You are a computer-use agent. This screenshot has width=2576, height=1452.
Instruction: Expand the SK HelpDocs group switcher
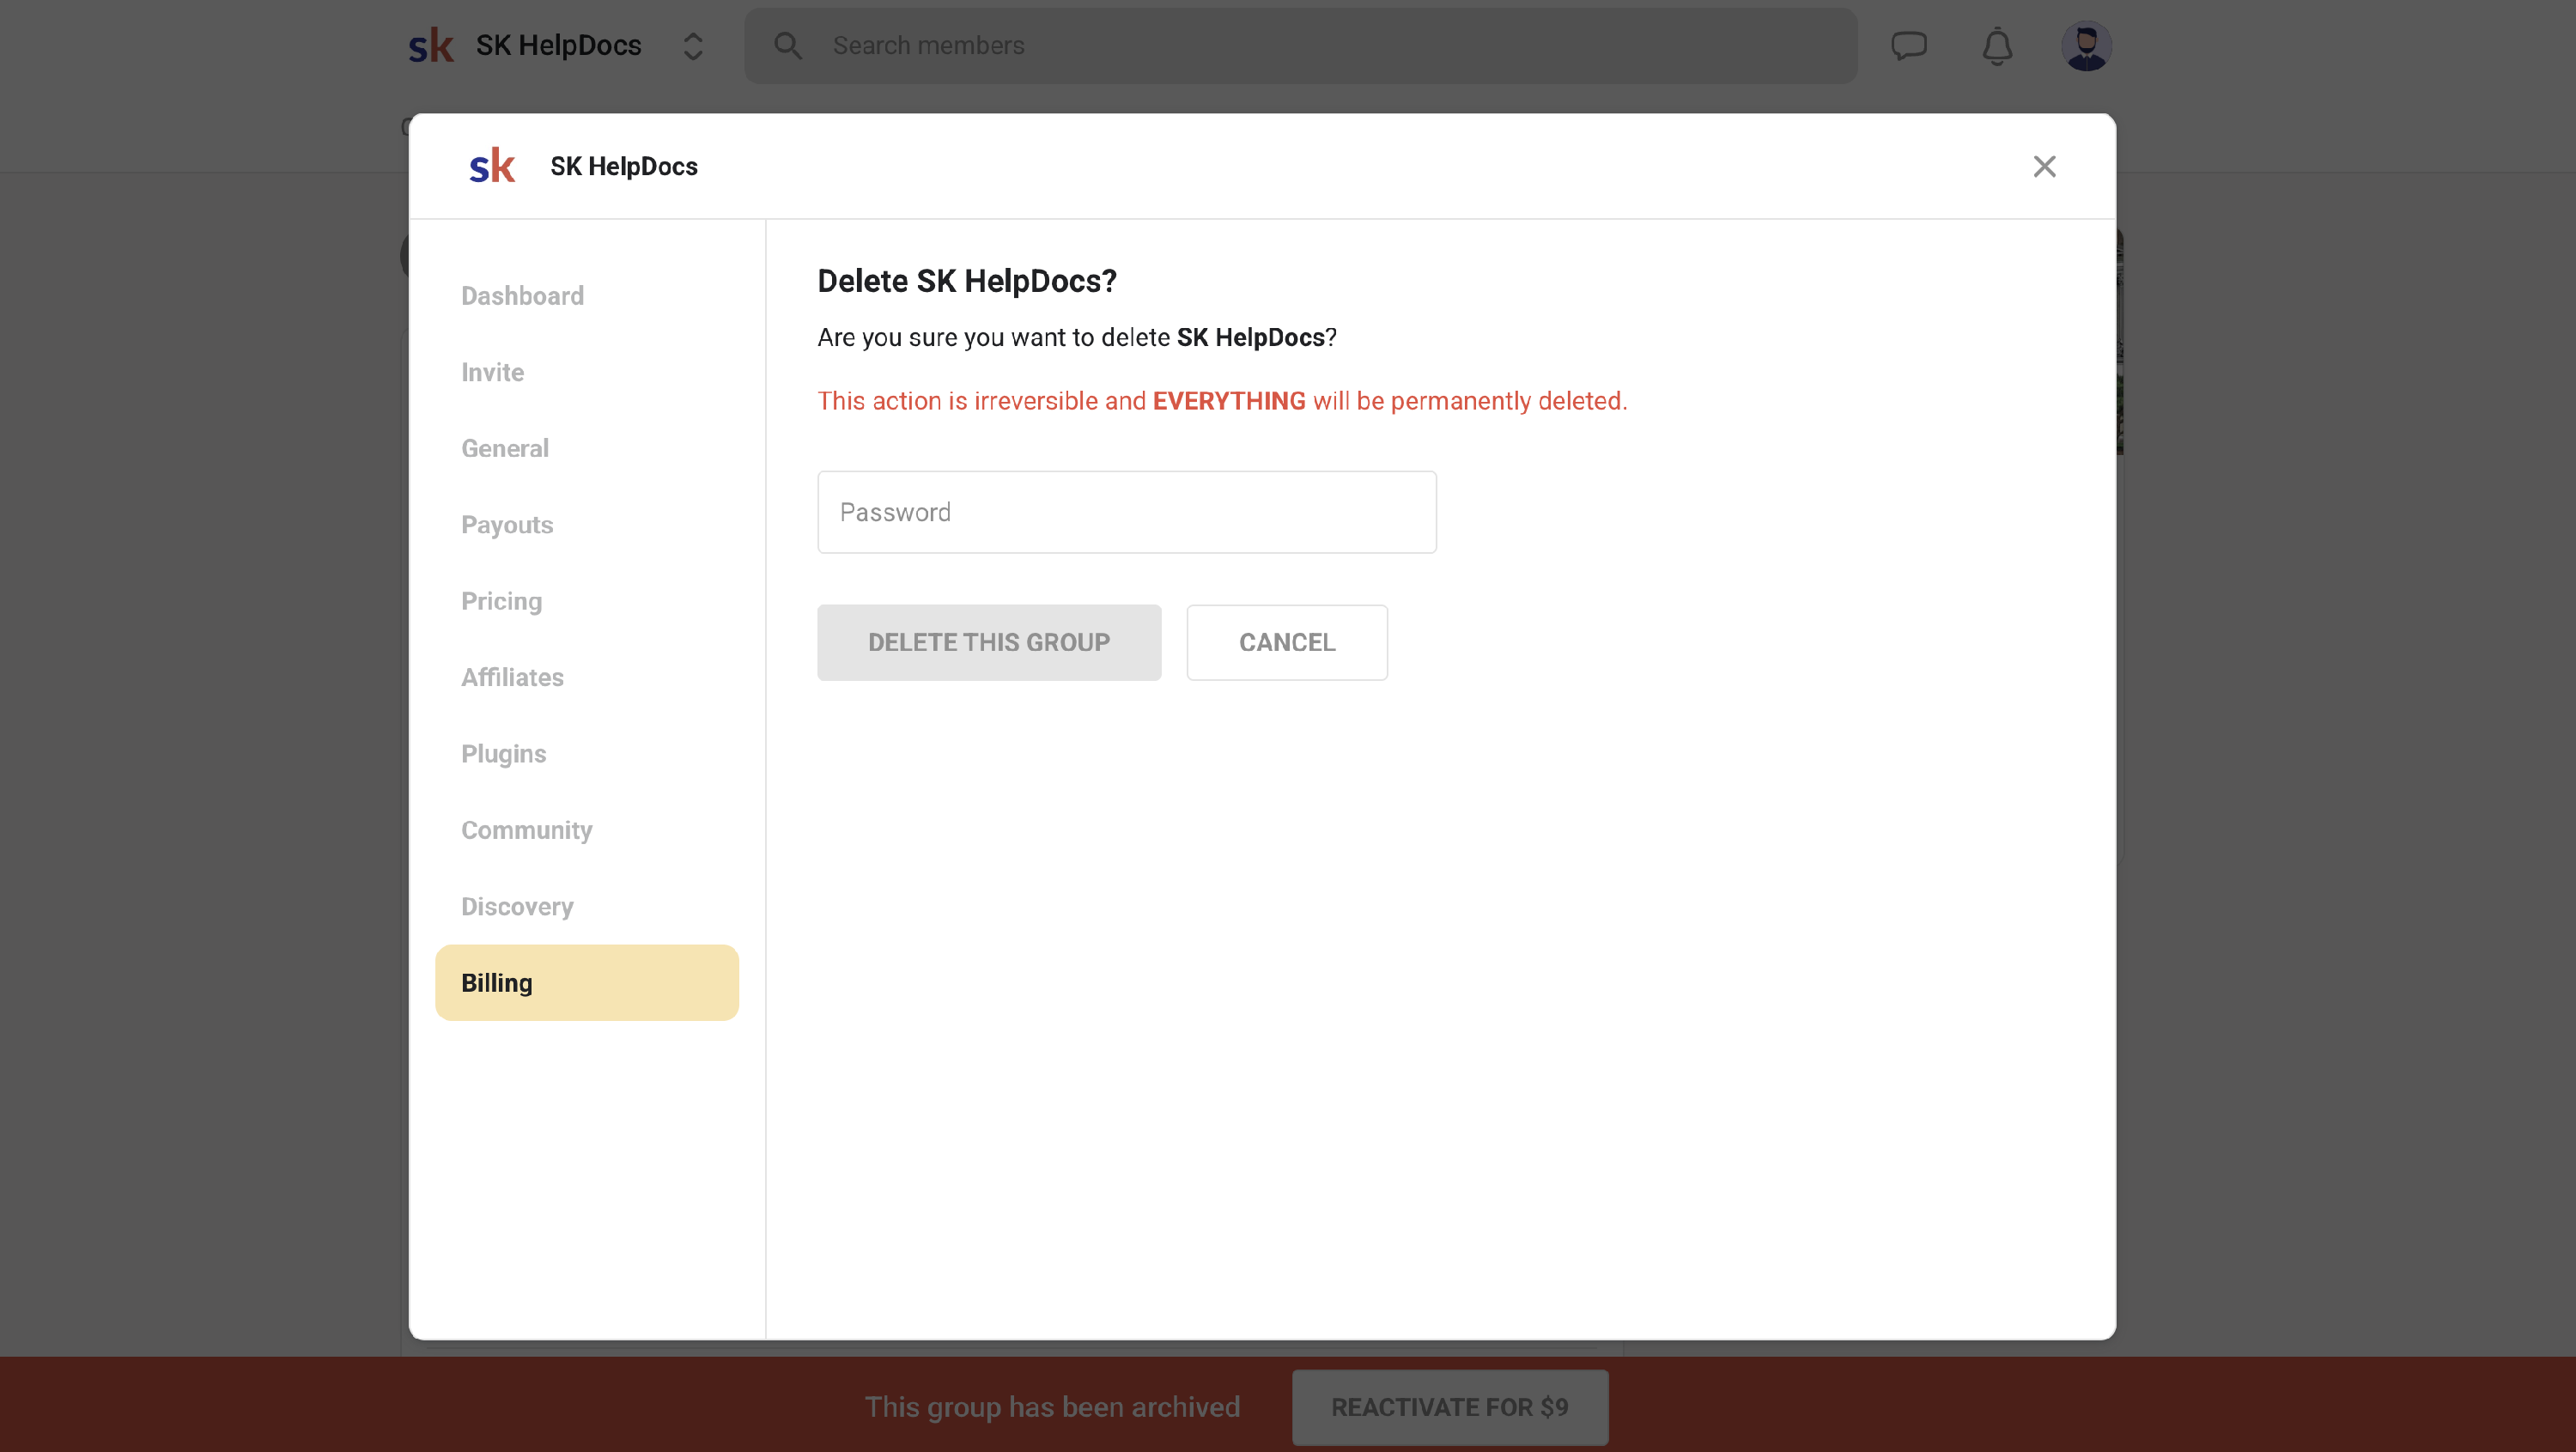[693, 46]
